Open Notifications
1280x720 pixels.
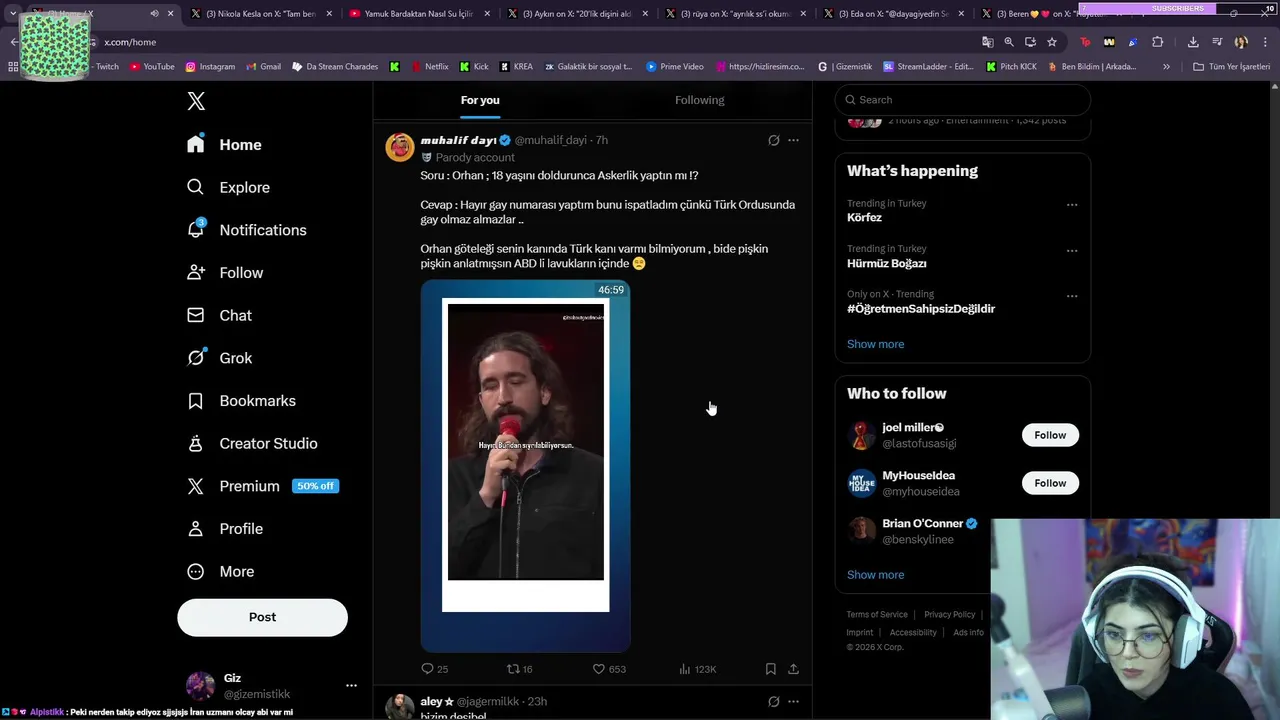tap(246, 230)
